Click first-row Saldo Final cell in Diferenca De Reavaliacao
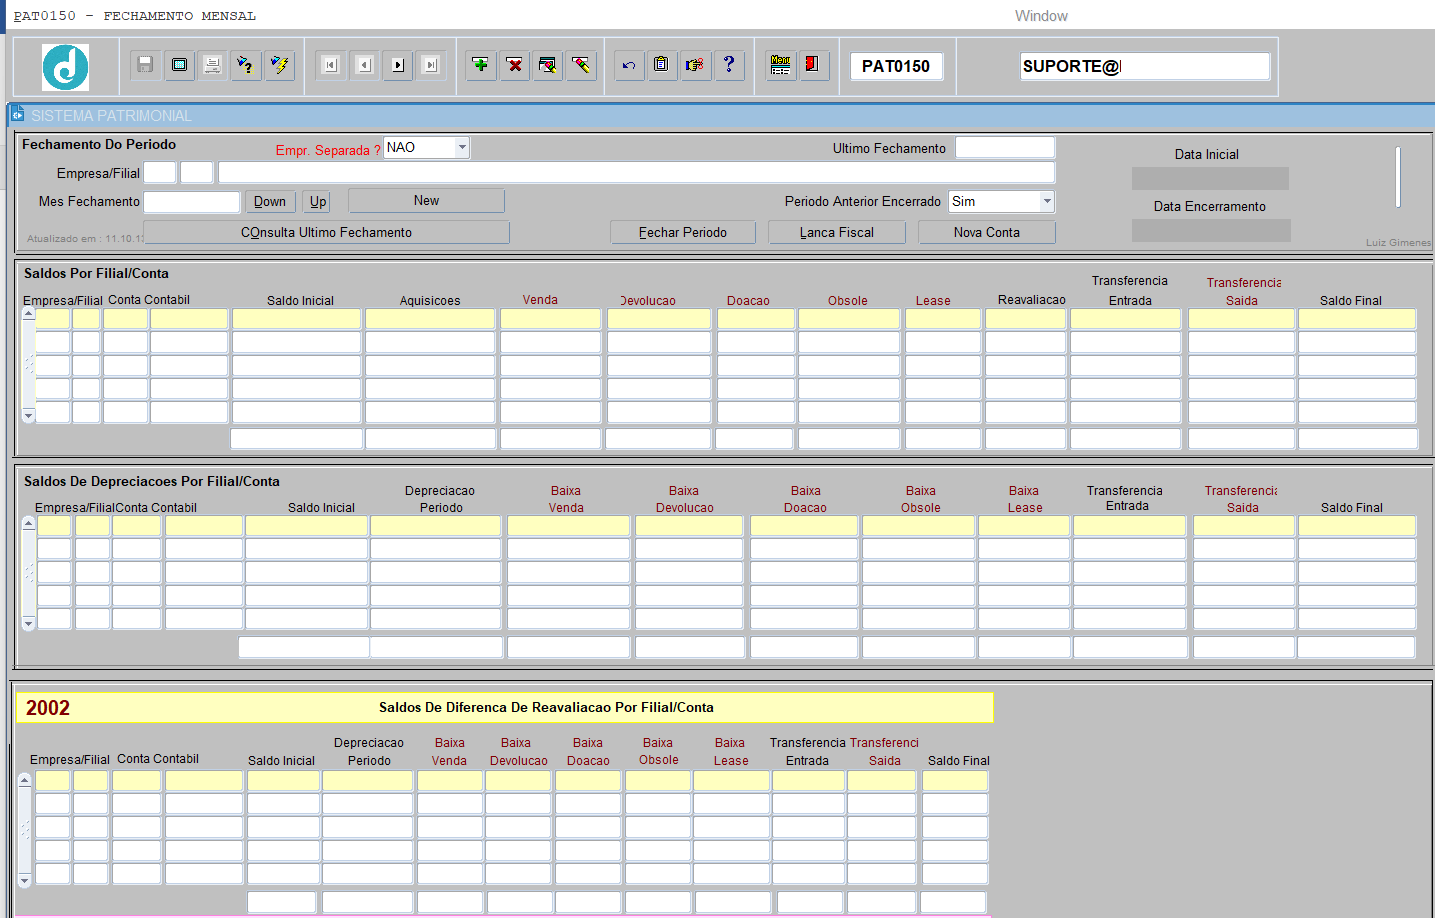 [955, 780]
